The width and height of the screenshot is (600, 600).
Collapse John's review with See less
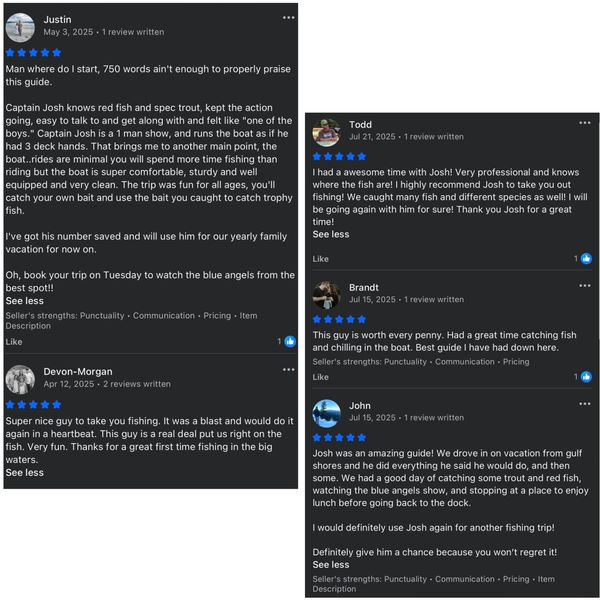point(331,564)
